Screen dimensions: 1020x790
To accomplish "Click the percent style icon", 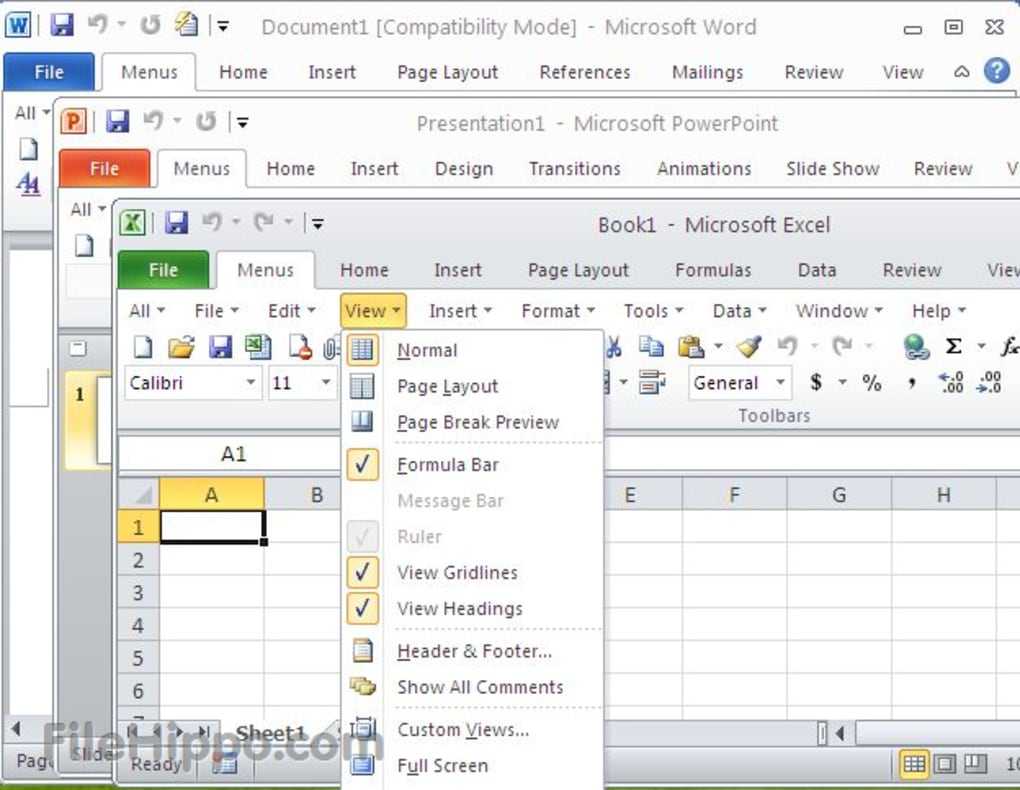I will tap(872, 383).
